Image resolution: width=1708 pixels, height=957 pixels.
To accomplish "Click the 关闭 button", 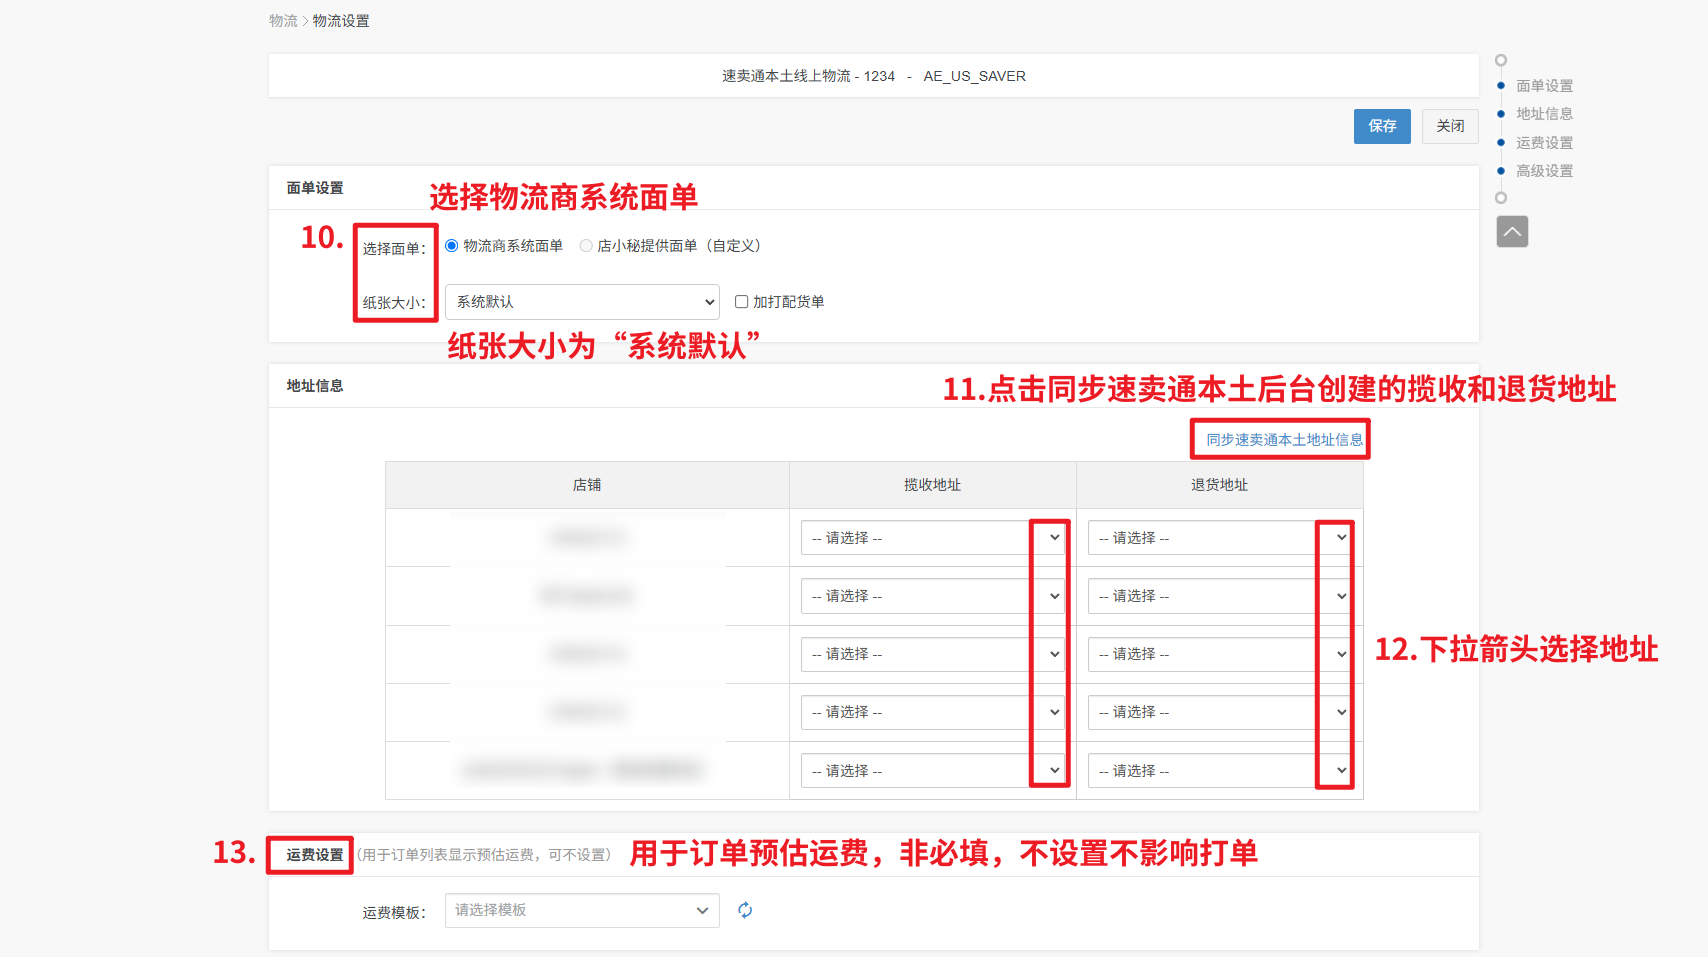I will [x=1450, y=126].
